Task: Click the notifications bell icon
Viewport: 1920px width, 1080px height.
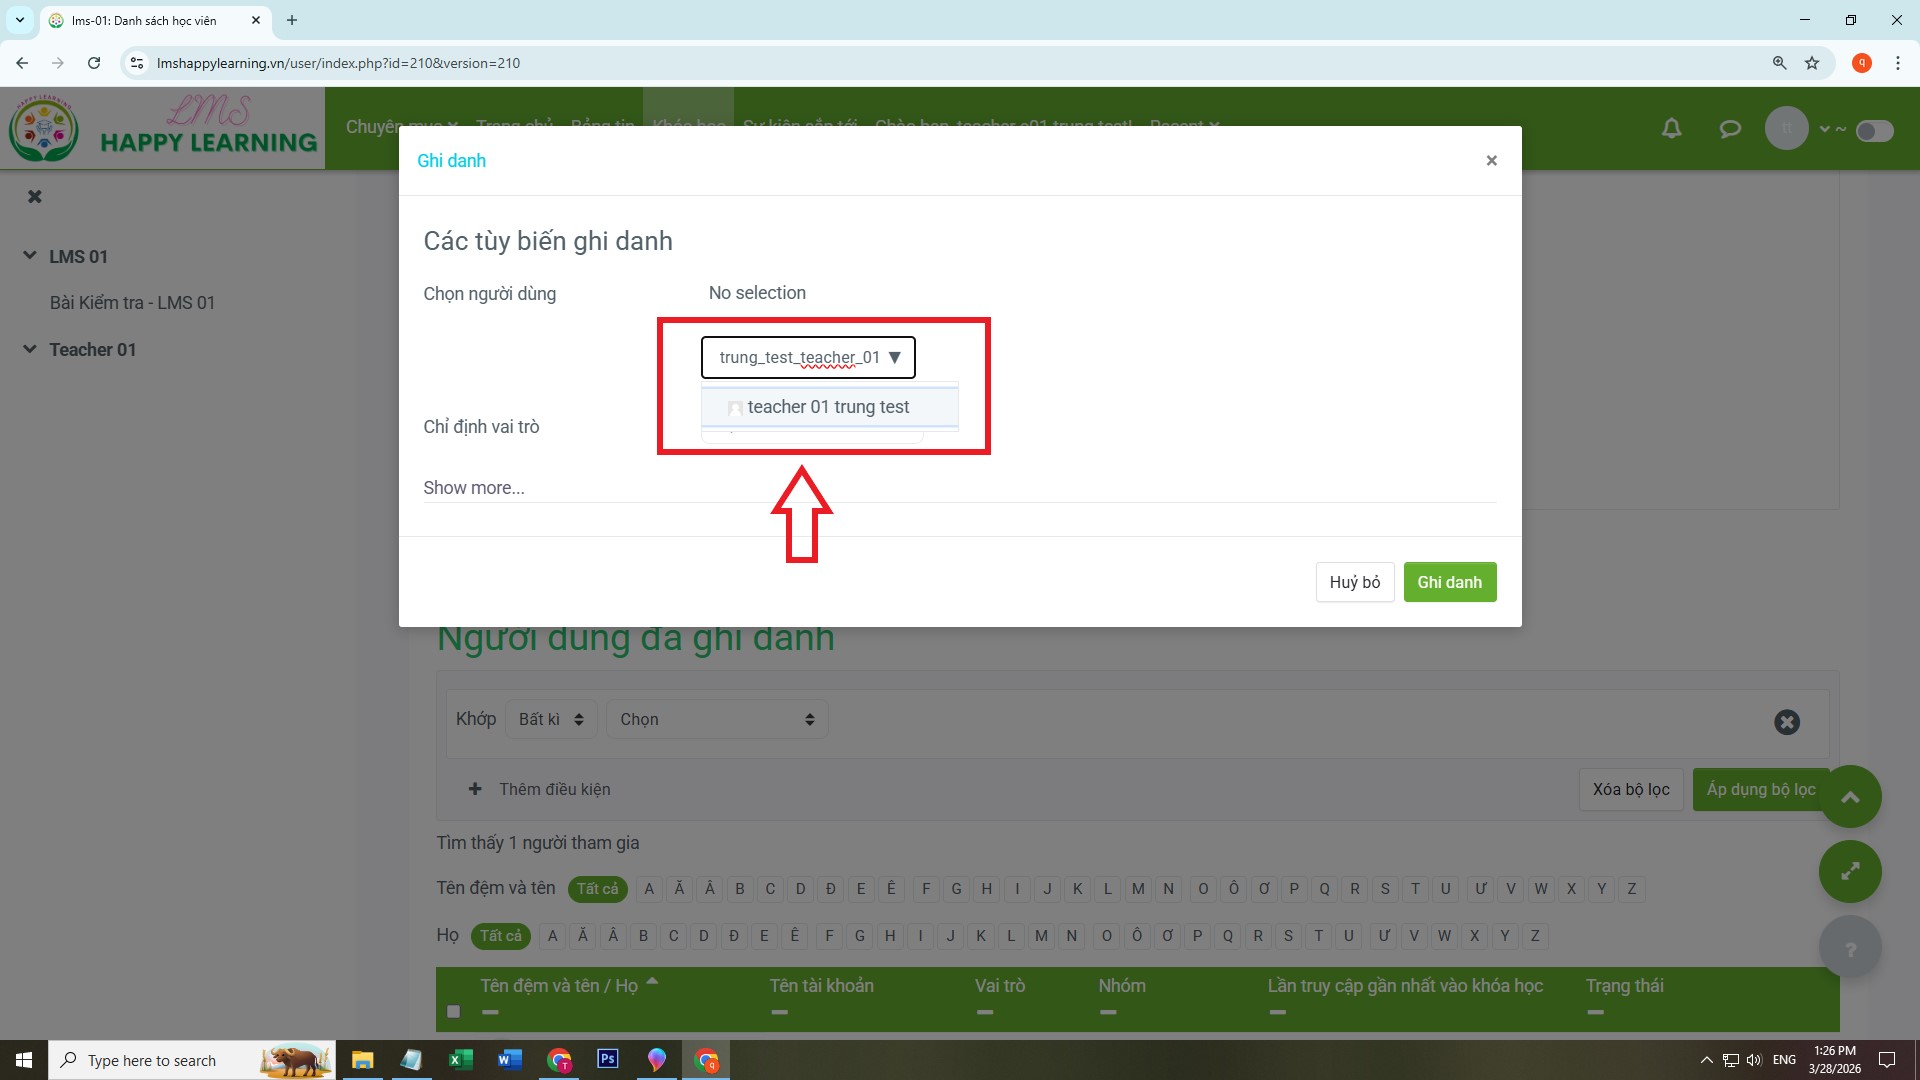Action: tap(1671, 128)
